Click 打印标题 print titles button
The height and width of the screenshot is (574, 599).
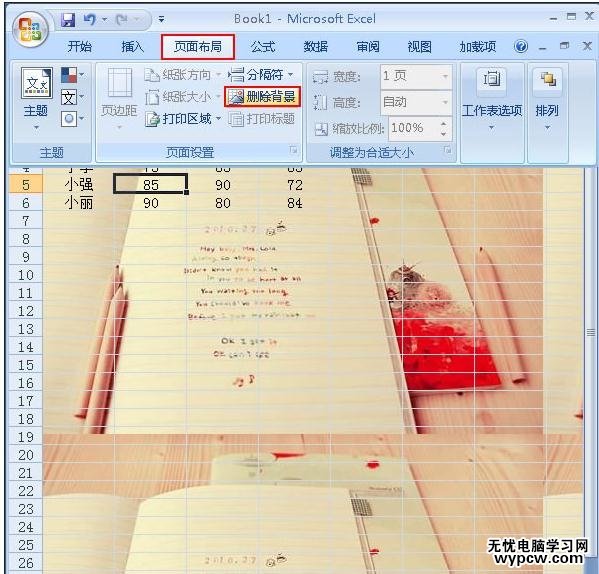coord(262,119)
